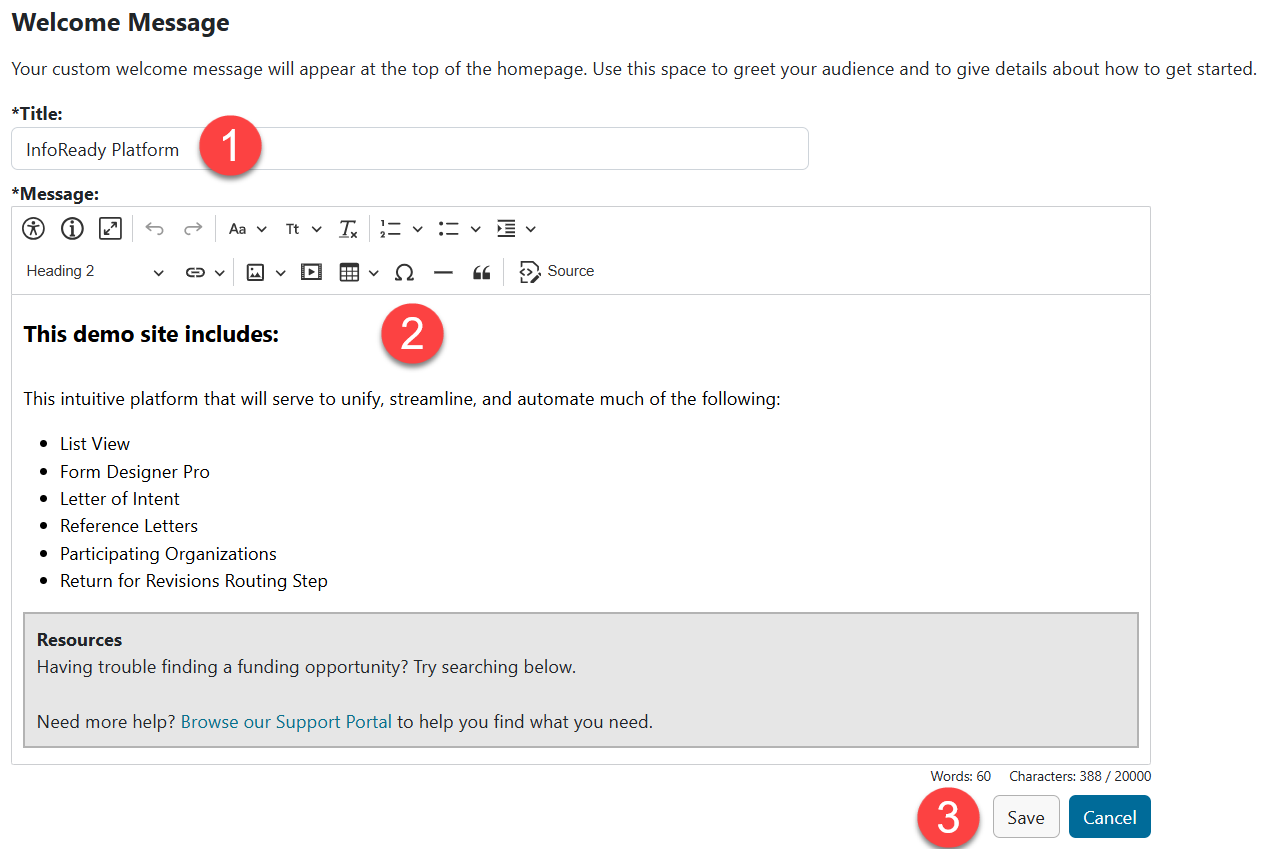Click the indent/alignment icon

pos(506,229)
